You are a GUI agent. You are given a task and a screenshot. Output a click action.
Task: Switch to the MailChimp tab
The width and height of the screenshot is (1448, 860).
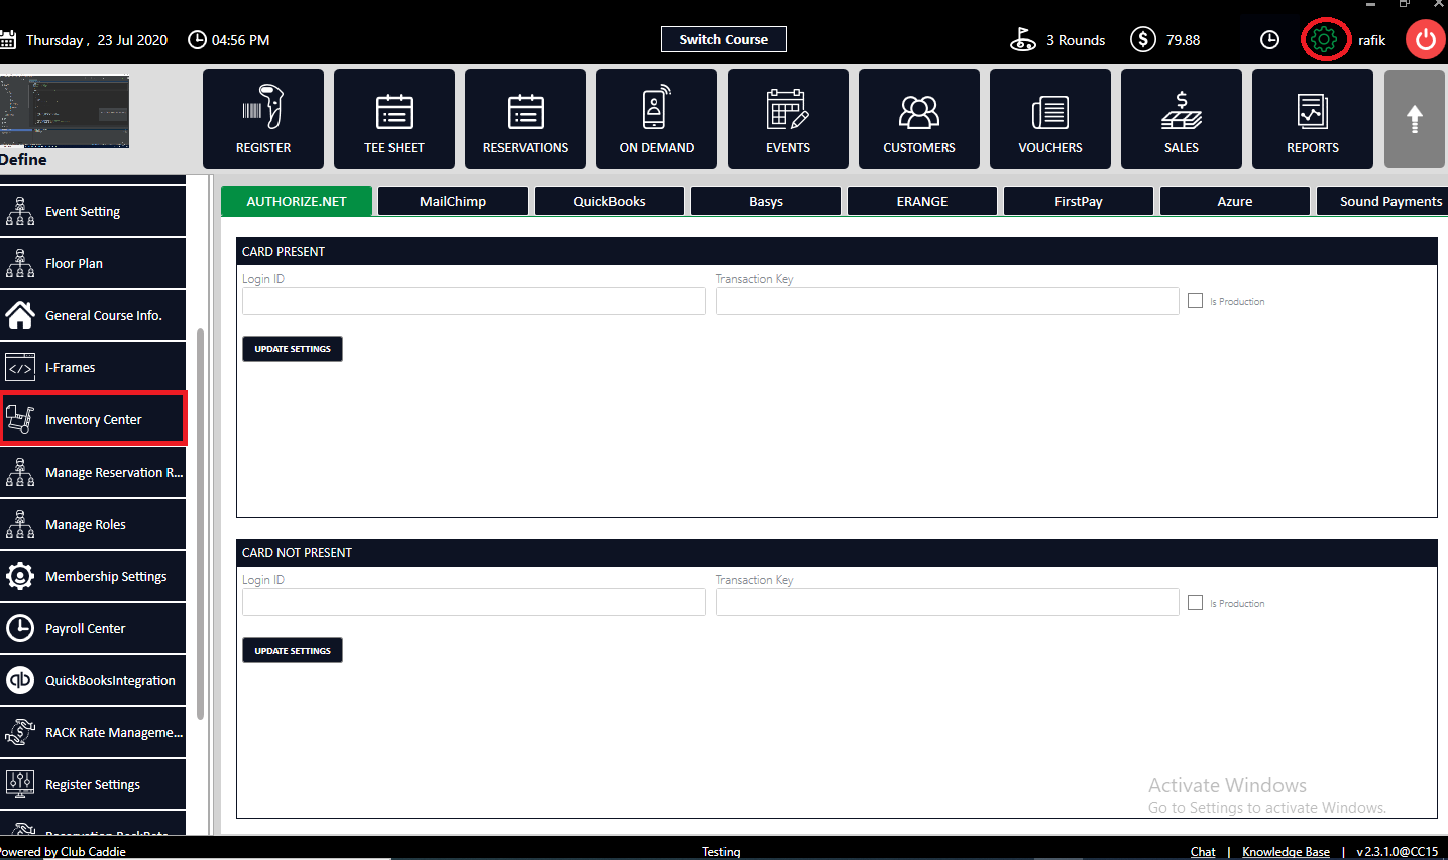[x=453, y=201]
